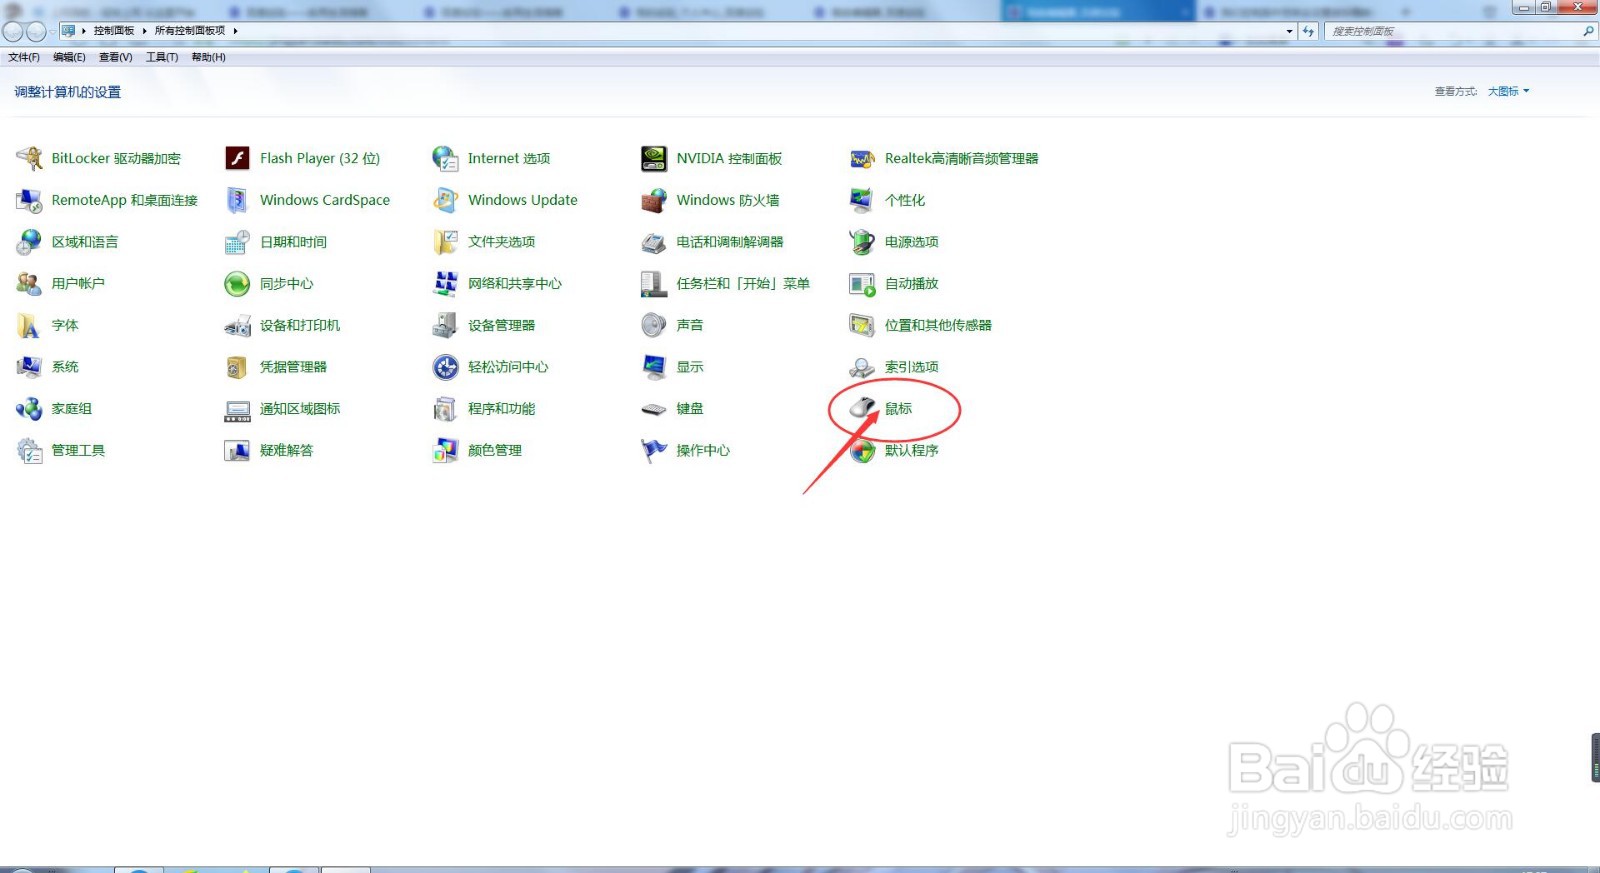1600x873 pixels.
Task: Click the 轻松访问中心 link
Action: [508, 367]
